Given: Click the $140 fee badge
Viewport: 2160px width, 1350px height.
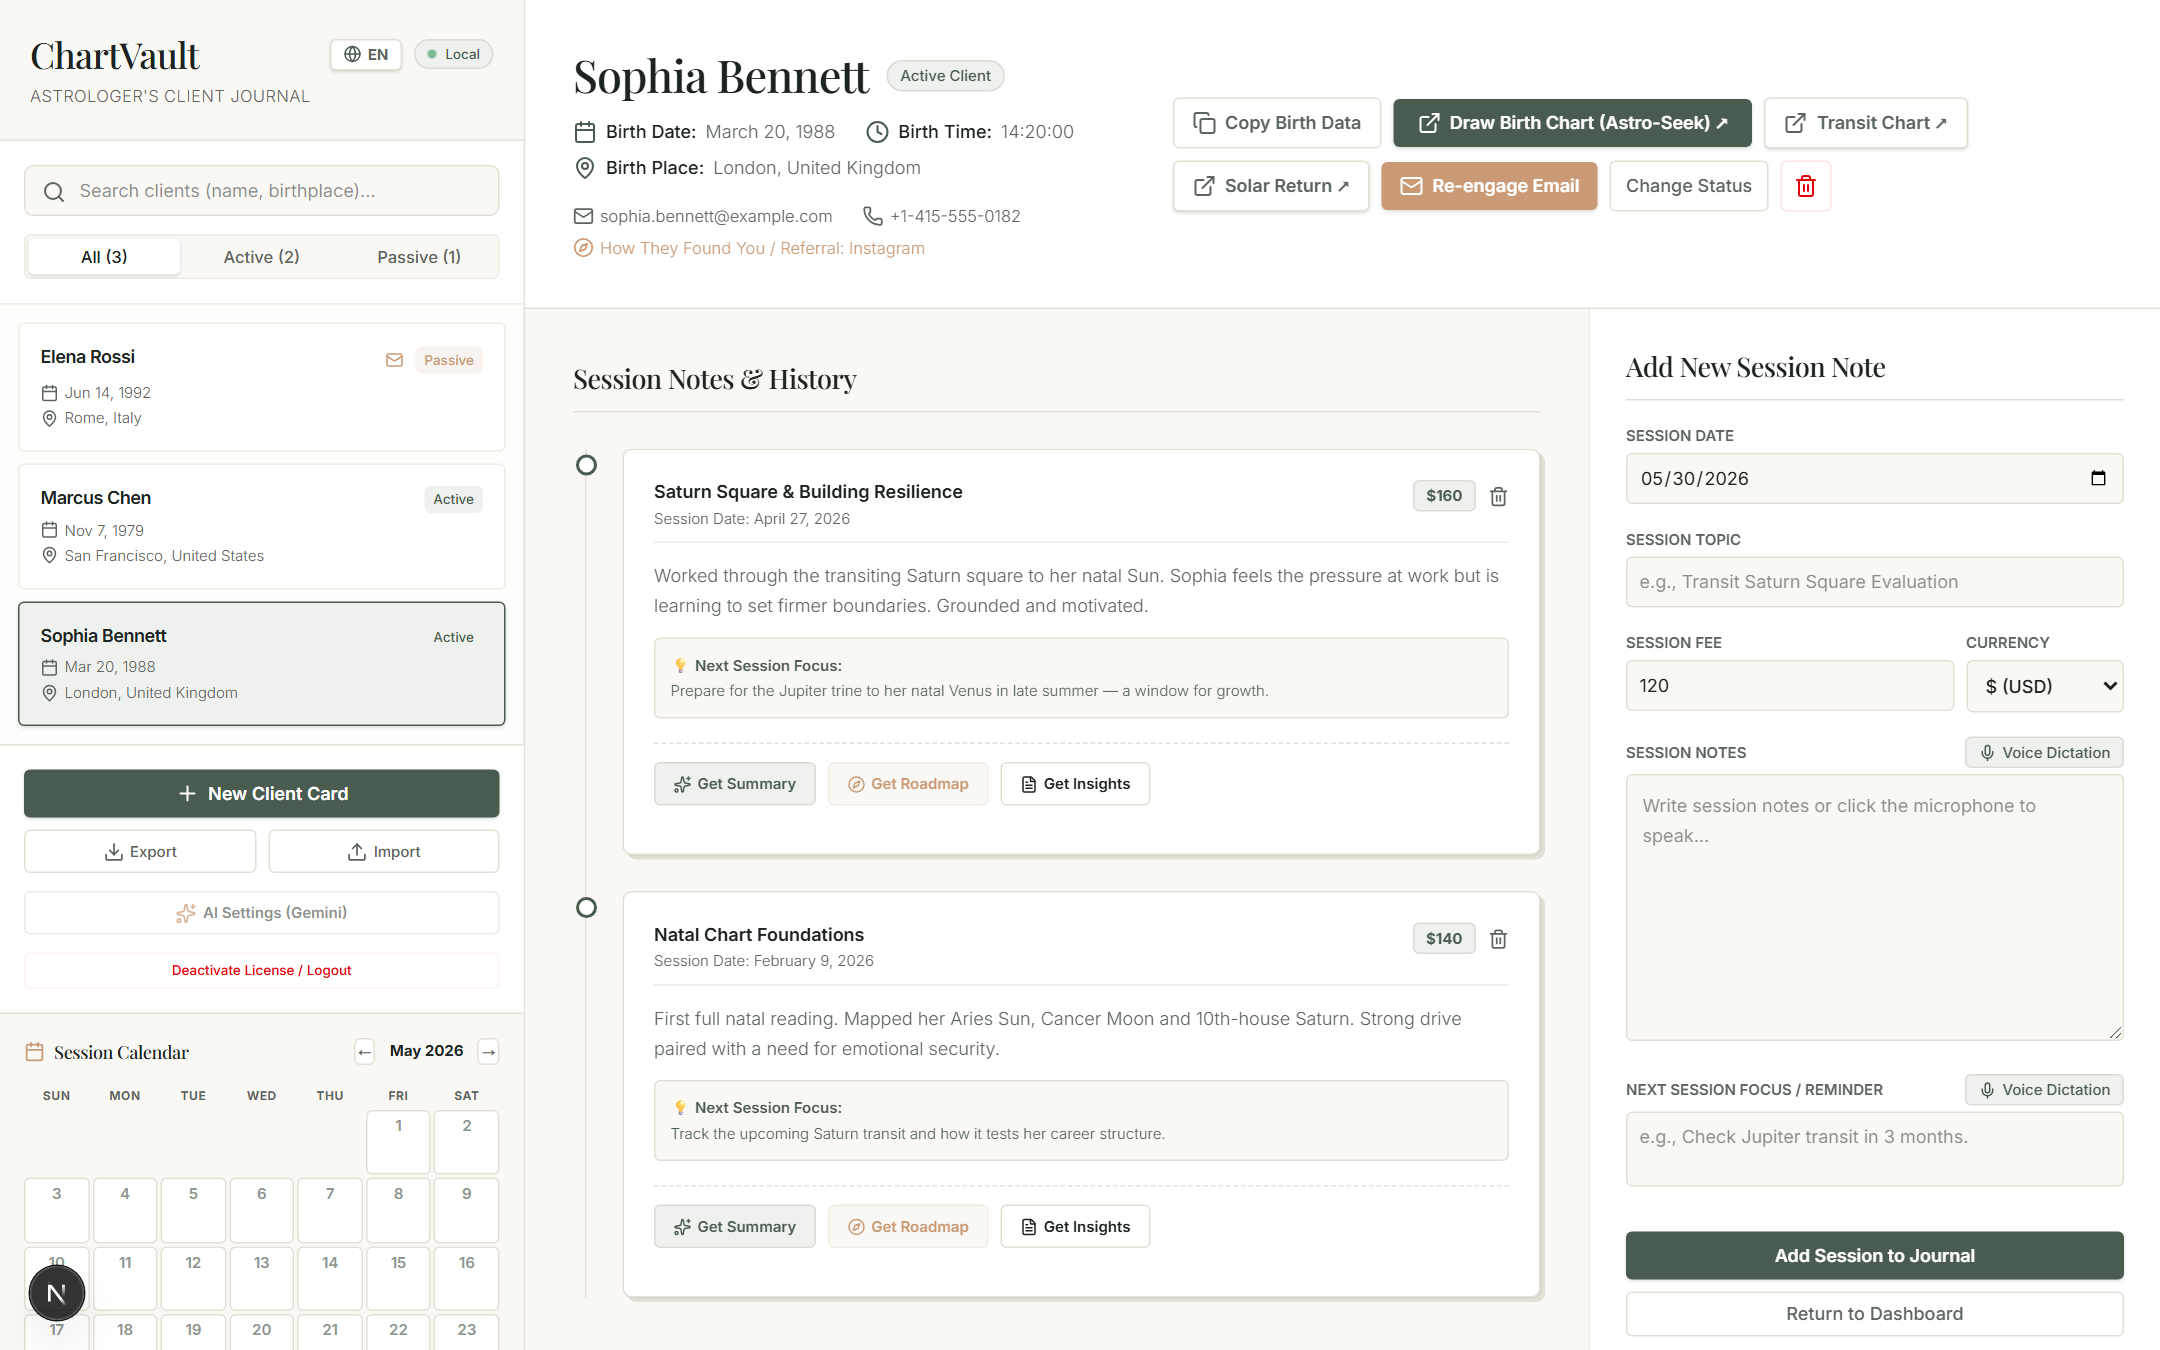Looking at the screenshot, I should tap(1444, 939).
